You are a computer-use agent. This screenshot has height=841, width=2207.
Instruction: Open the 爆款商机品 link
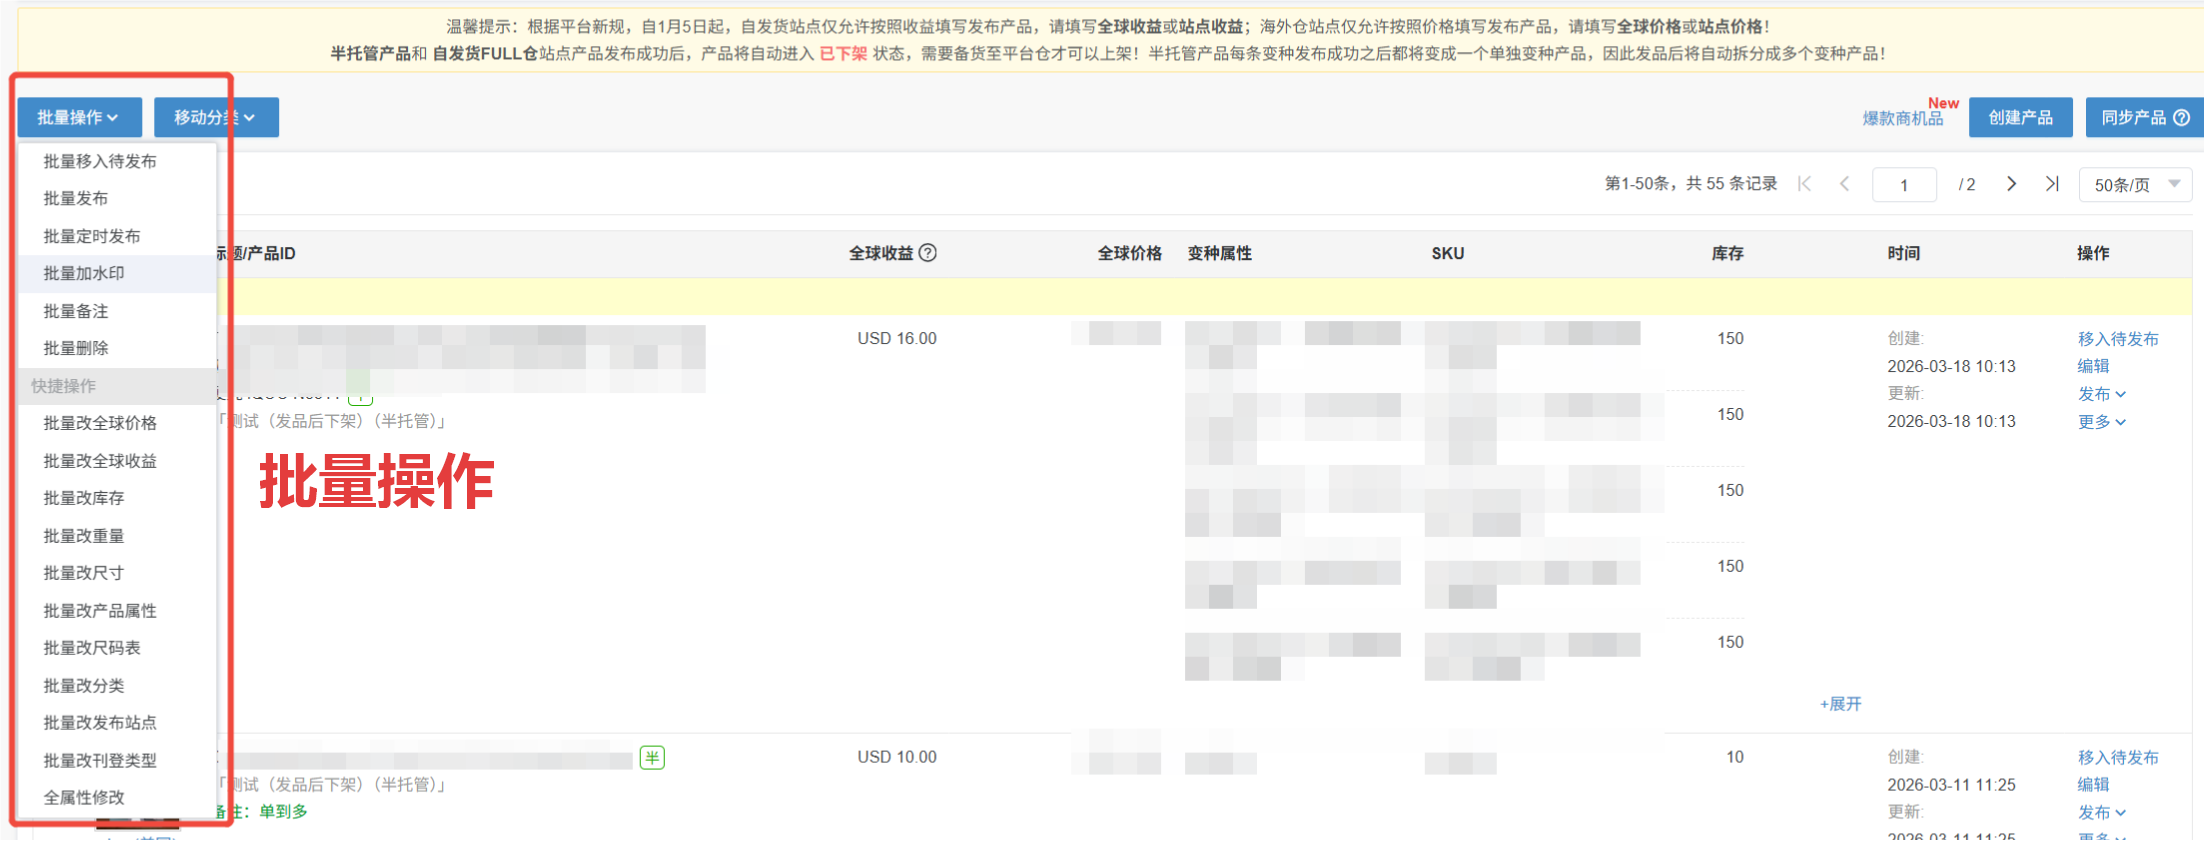1902,118
